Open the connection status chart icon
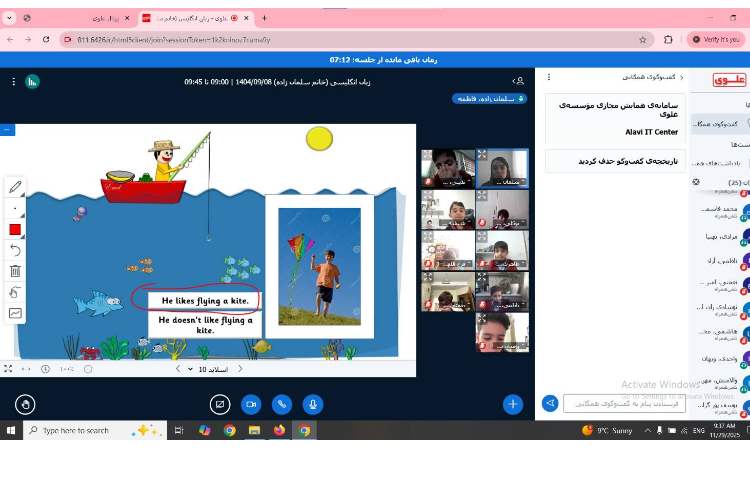This screenshot has height=480, width=750. [x=32, y=81]
